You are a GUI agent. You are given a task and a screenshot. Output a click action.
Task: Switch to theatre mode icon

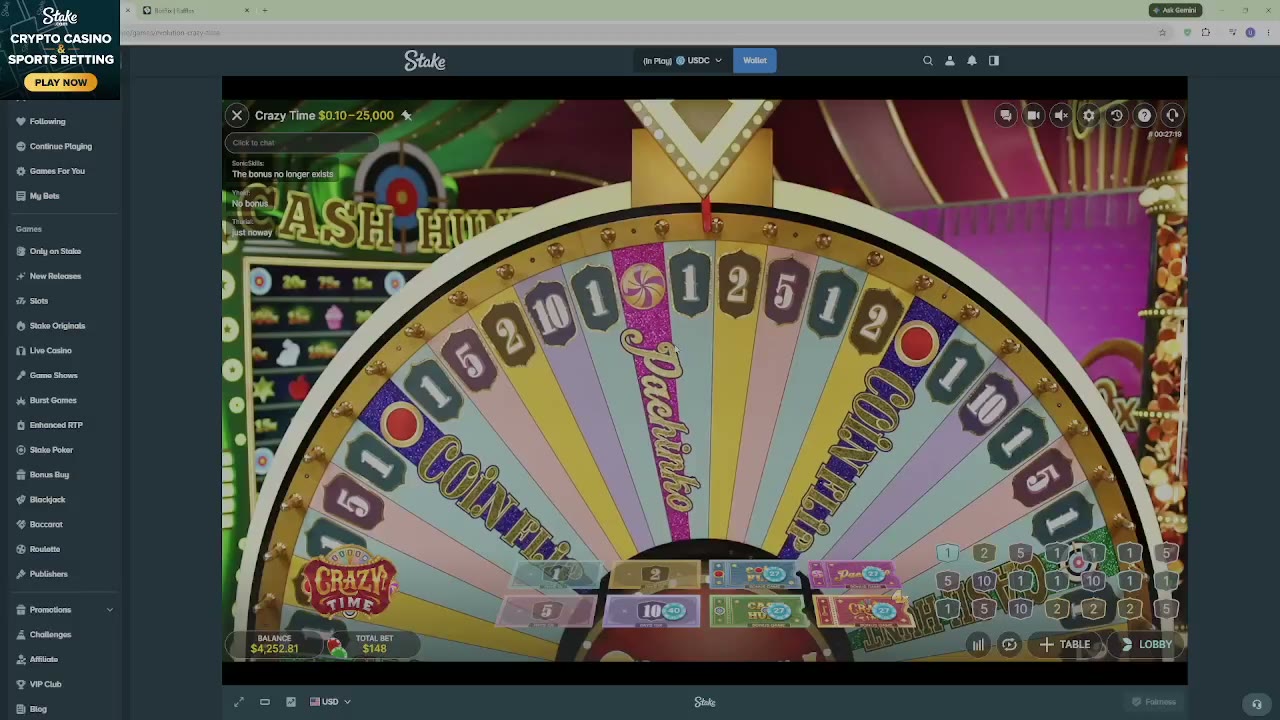coord(265,702)
